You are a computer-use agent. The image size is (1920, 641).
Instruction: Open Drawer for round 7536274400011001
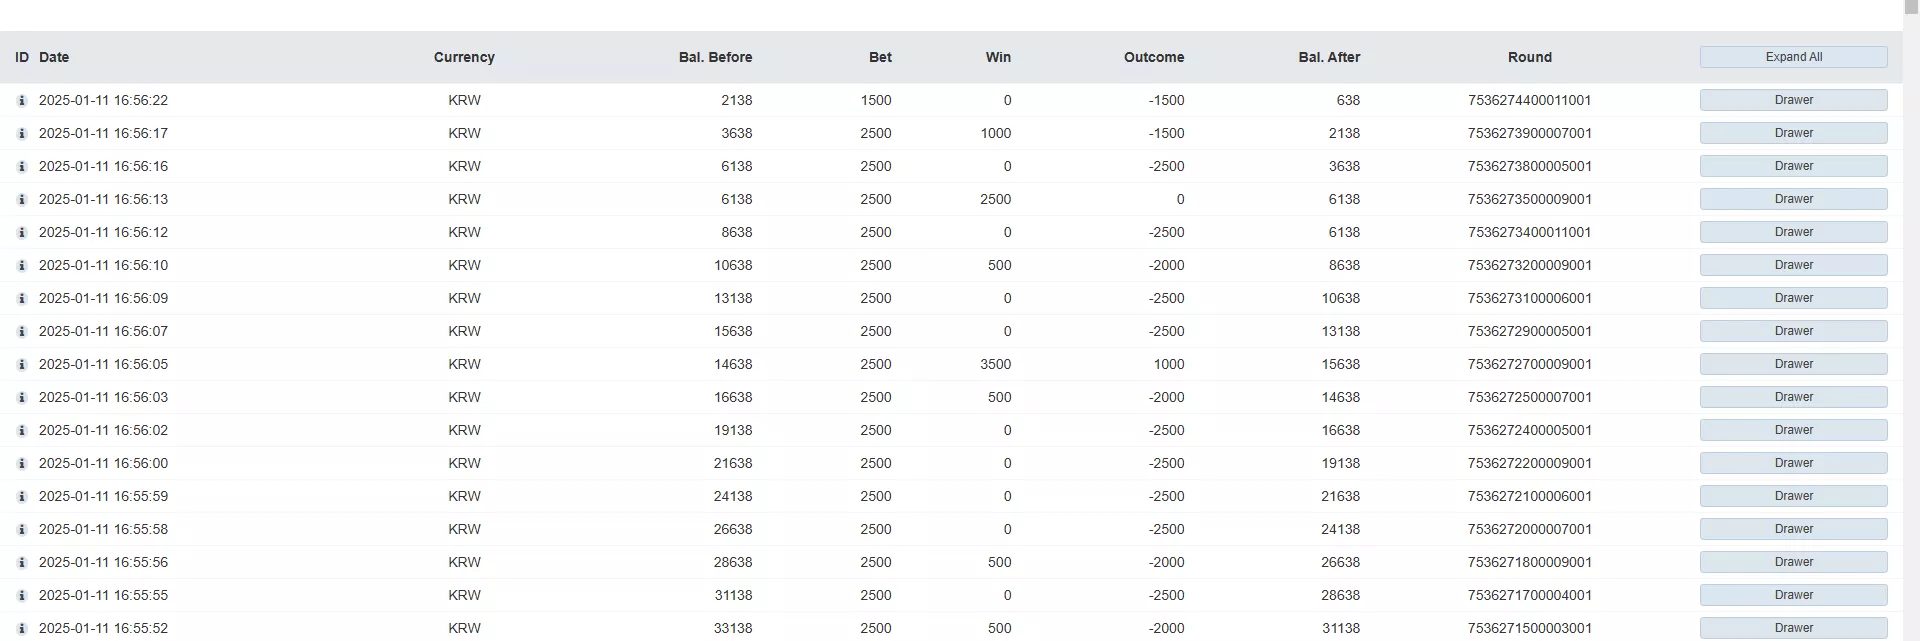pyautogui.click(x=1793, y=100)
